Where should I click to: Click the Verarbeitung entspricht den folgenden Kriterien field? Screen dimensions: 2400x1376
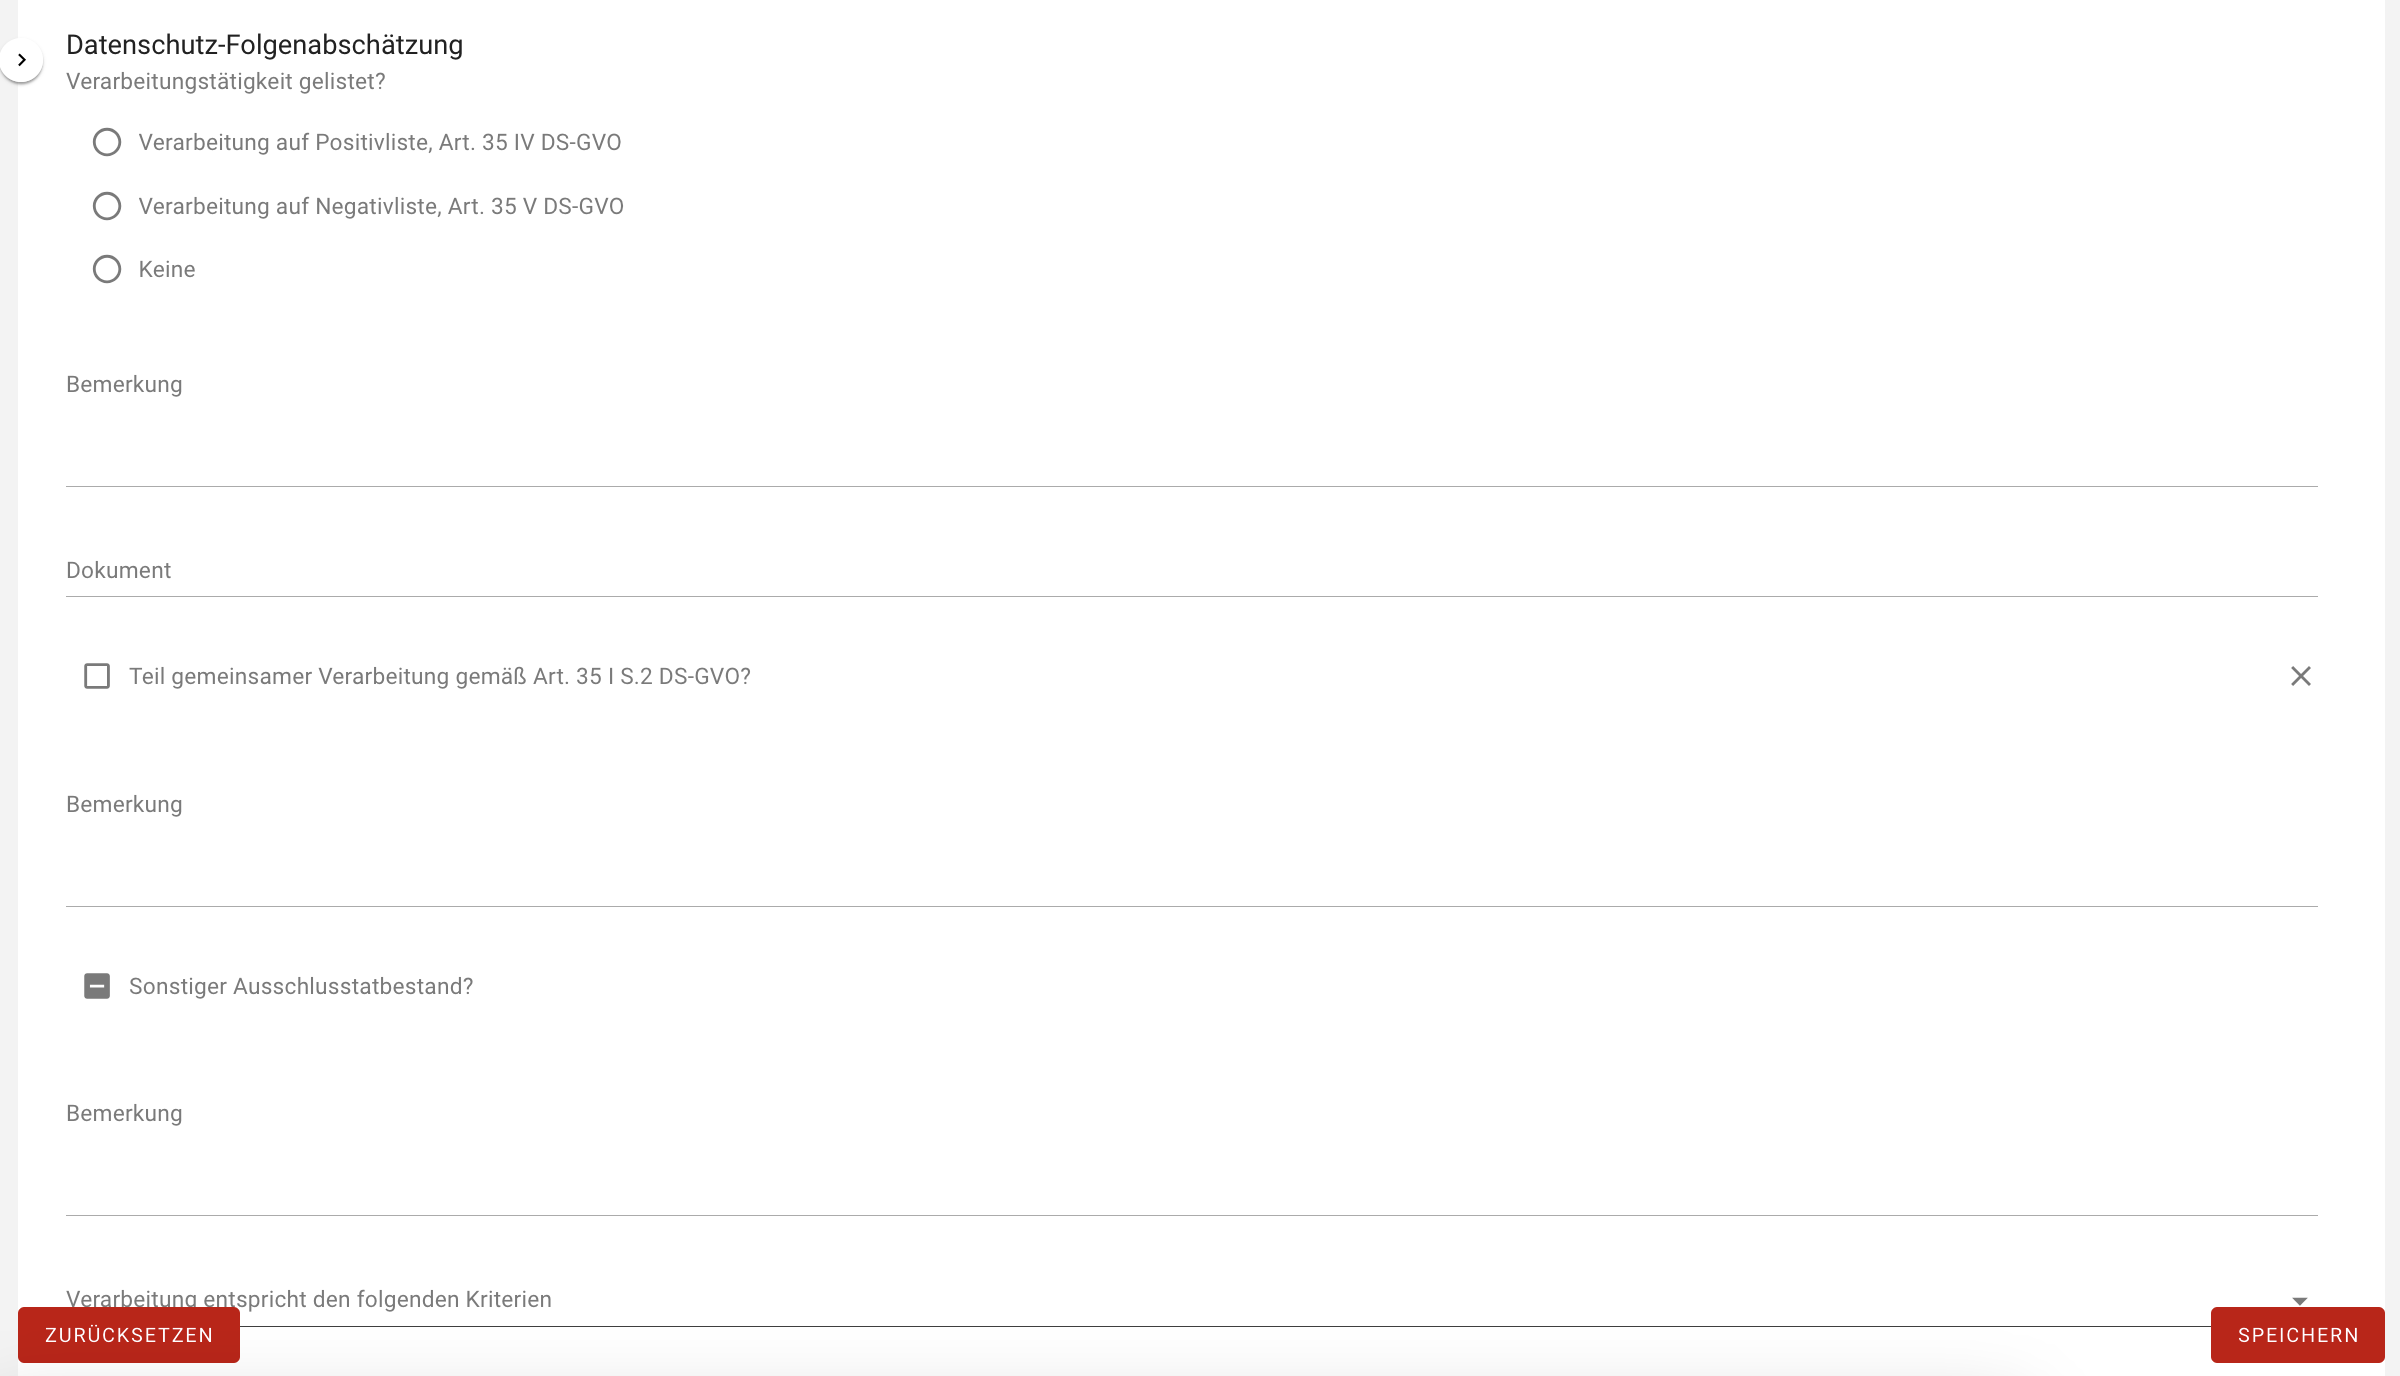click(x=1192, y=1300)
